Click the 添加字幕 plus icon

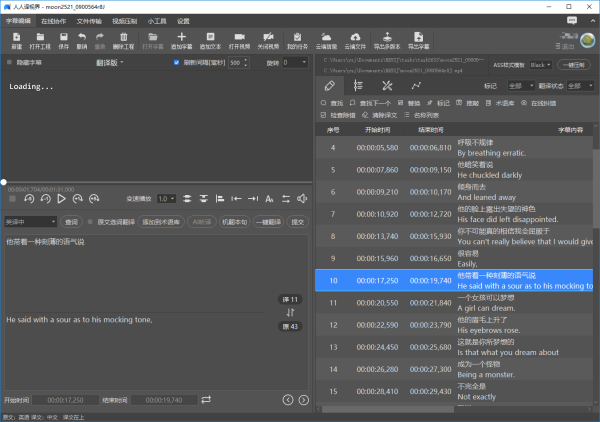point(181,39)
